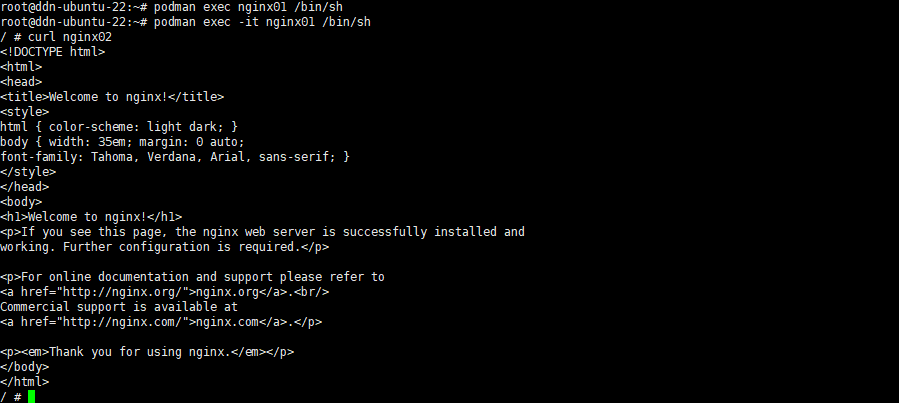The height and width of the screenshot is (403, 899).
Task: Click the last '/ #' shell prompt
Action: pos(11,397)
